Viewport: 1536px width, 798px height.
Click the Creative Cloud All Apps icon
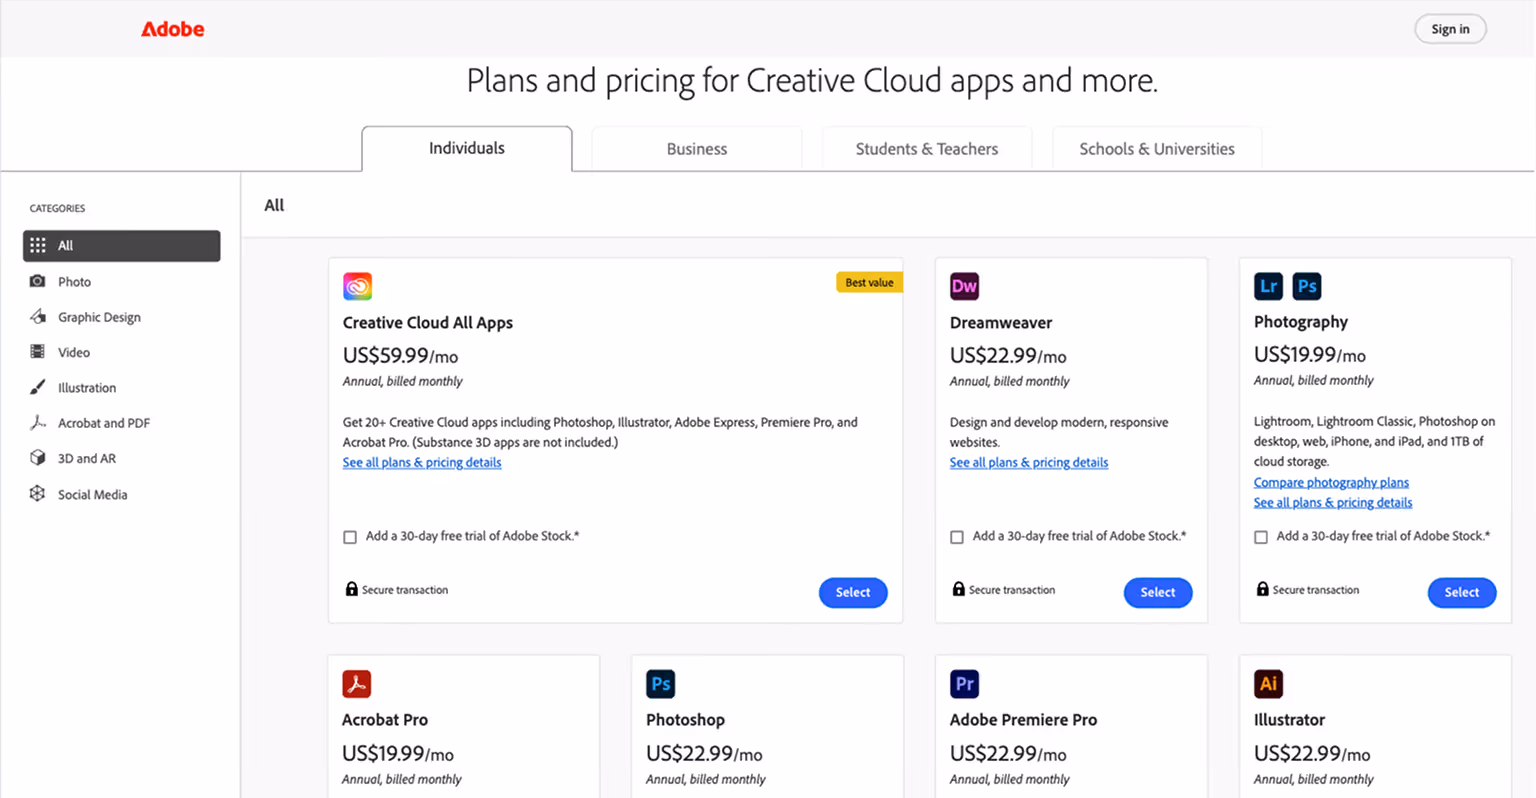(x=357, y=285)
